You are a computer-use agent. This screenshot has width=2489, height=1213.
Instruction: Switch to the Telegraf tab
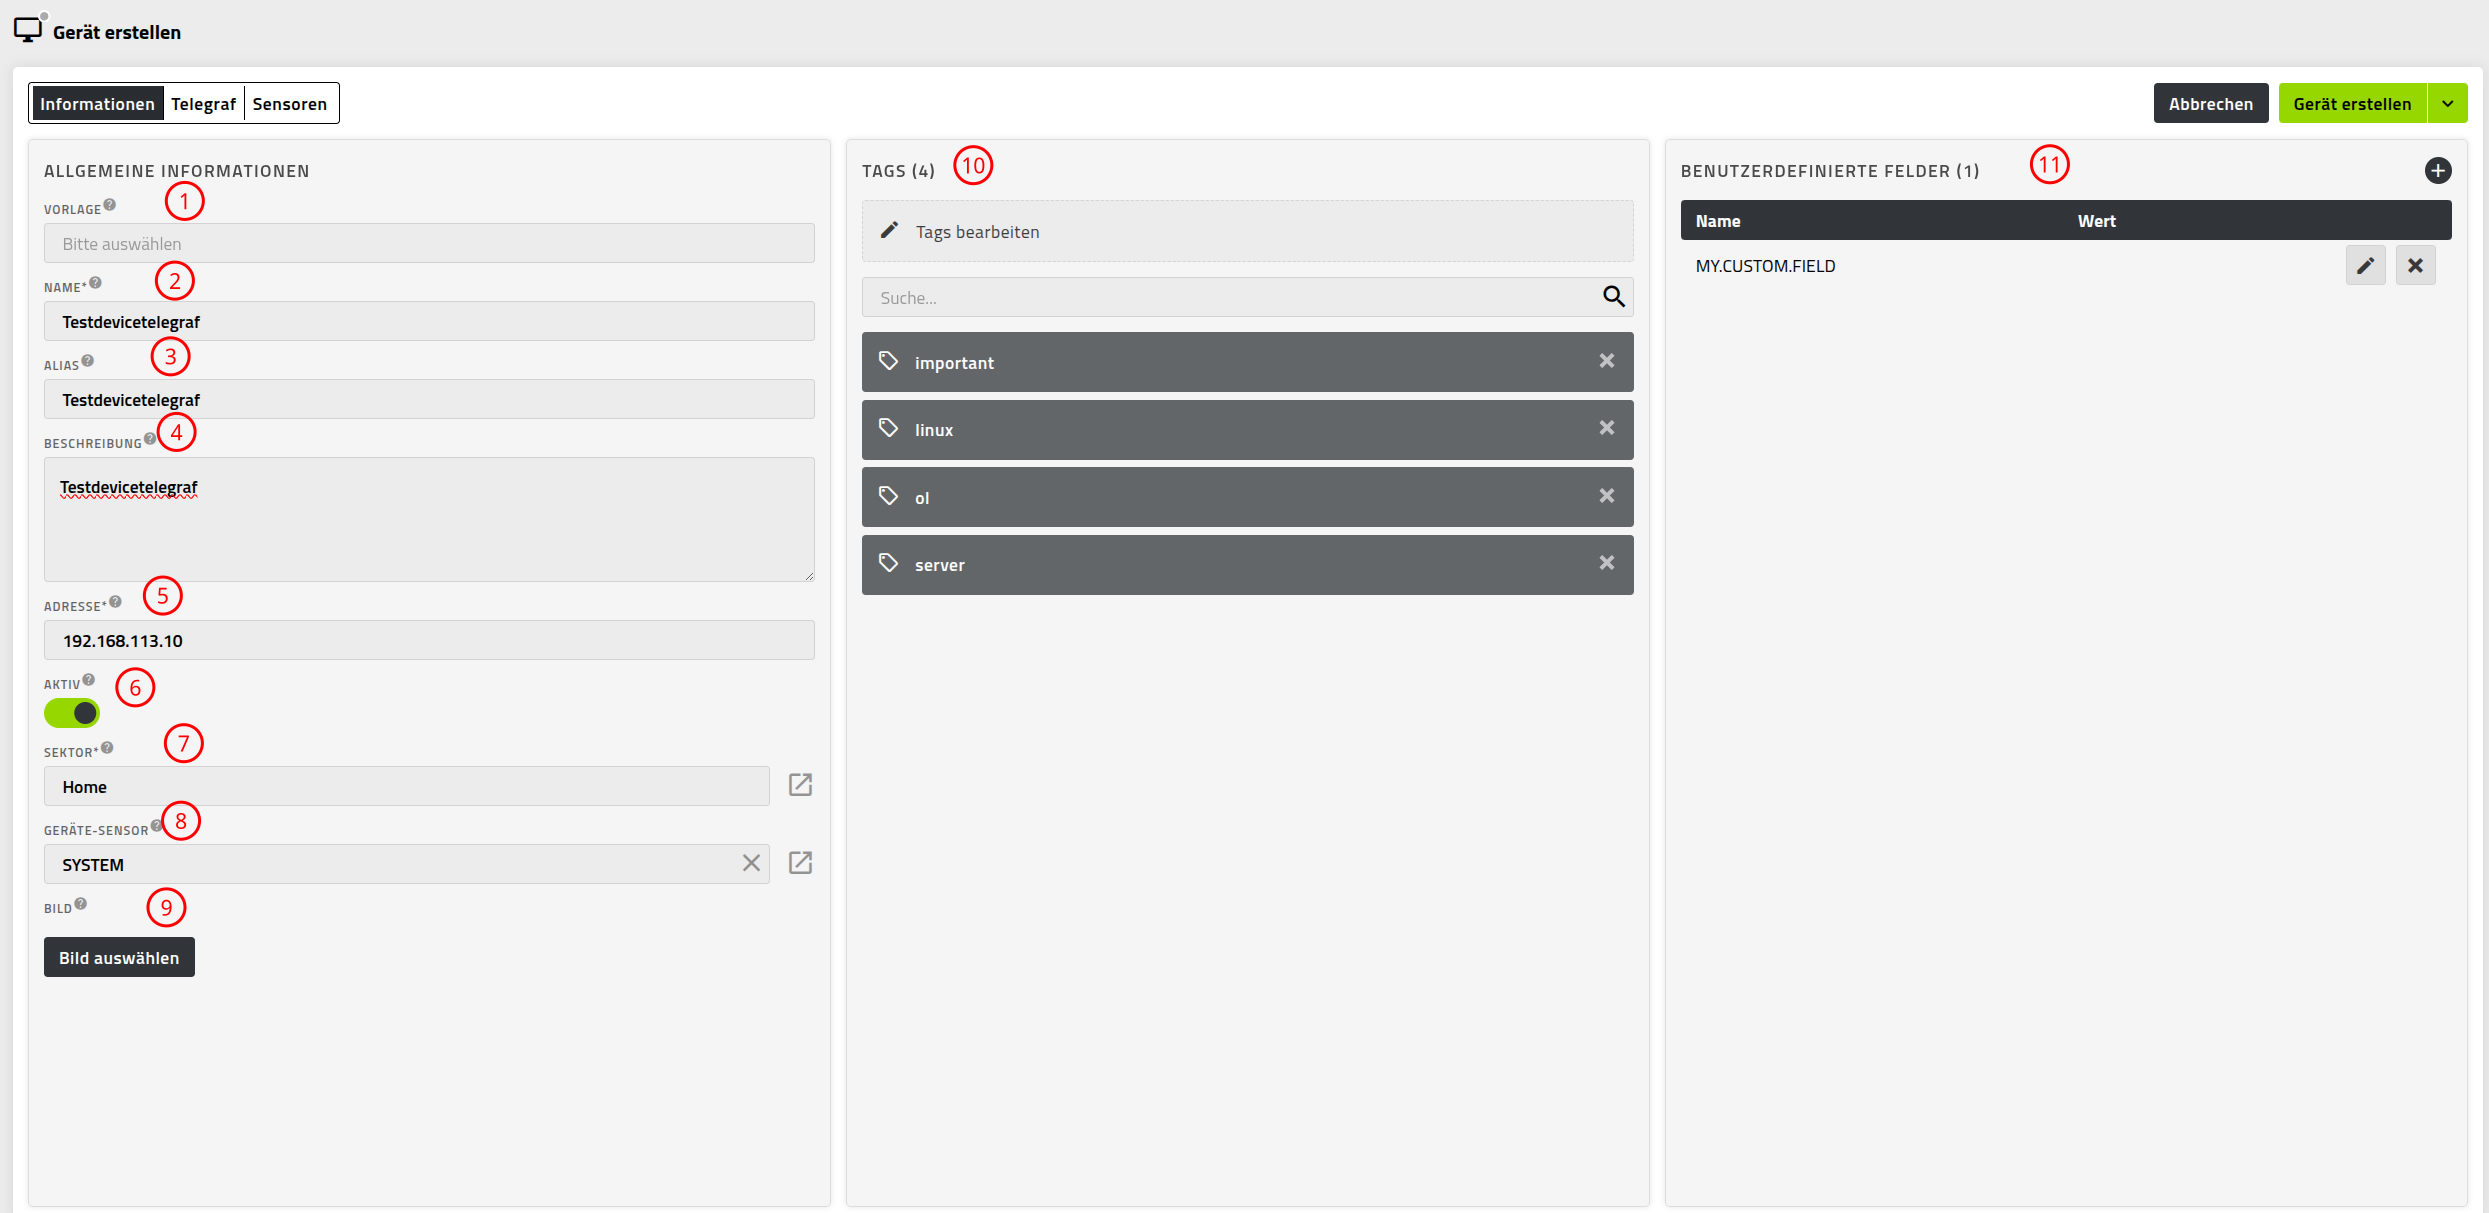(204, 103)
